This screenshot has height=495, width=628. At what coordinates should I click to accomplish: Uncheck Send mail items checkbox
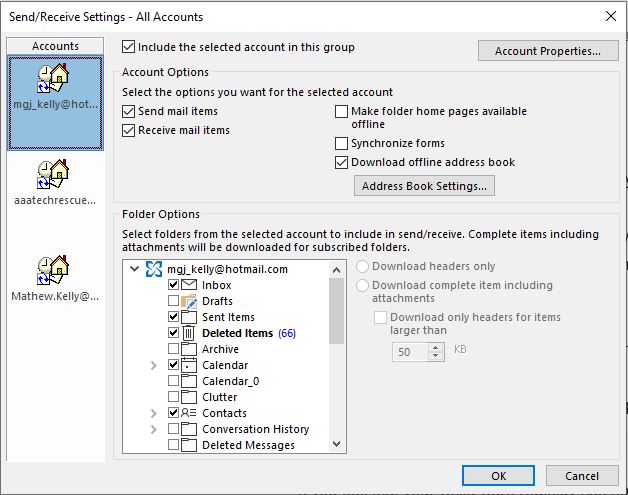pos(128,111)
